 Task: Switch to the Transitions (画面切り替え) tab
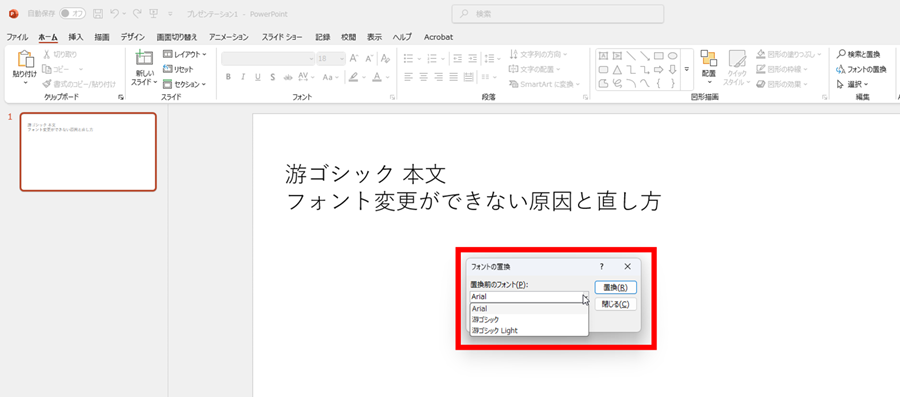click(x=177, y=37)
